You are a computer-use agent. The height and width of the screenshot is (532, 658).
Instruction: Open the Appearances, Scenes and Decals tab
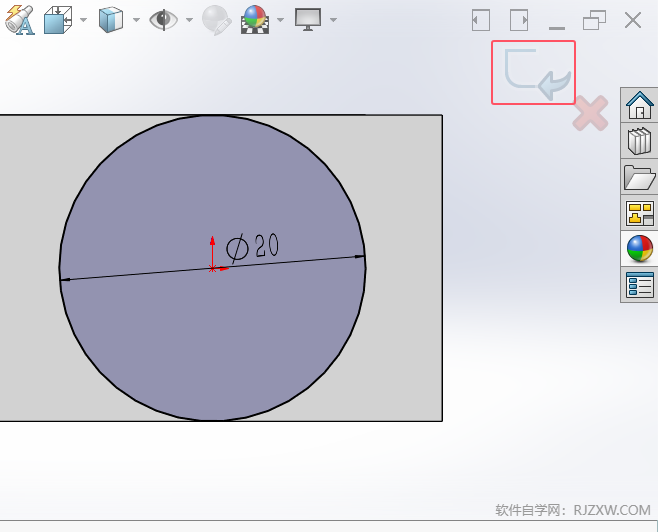click(x=640, y=249)
